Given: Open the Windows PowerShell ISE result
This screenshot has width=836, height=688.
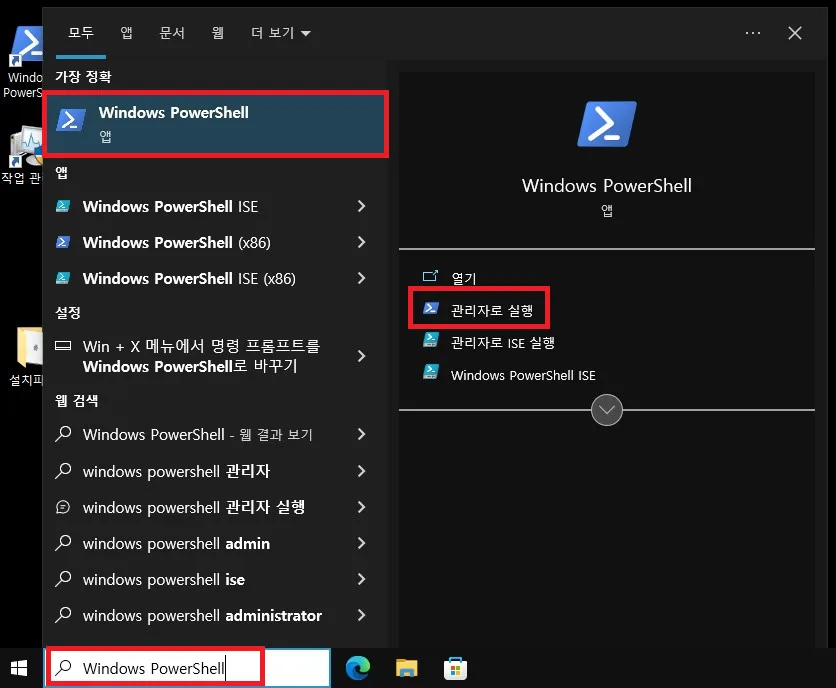Looking at the screenshot, I should click(170, 206).
